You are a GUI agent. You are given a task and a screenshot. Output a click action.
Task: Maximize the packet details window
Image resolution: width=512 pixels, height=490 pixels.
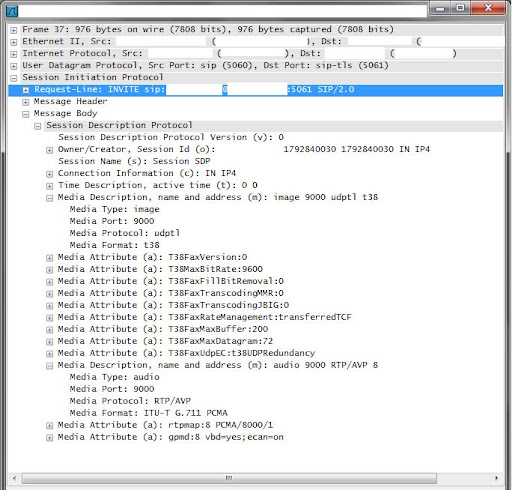pyautogui.click(x=460, y=8)
